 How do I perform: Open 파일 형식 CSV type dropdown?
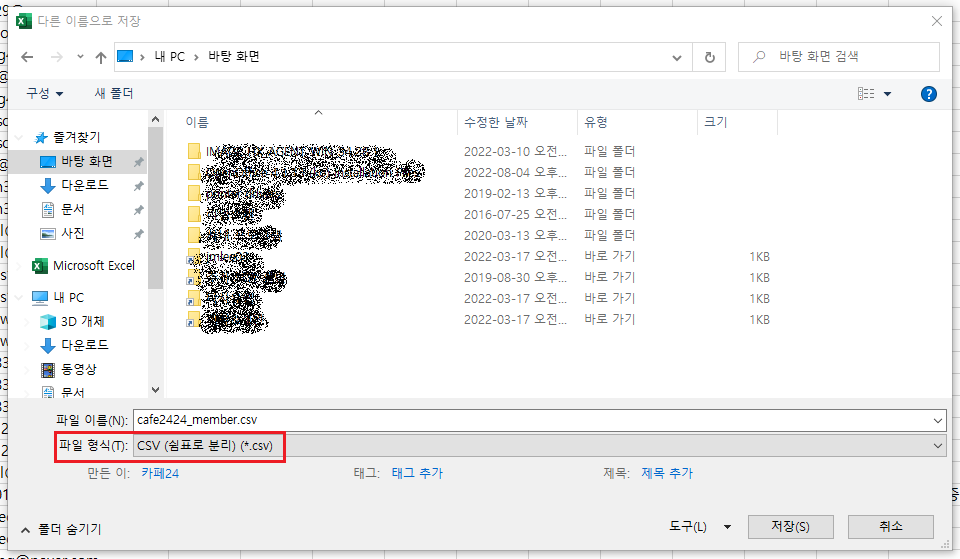(x=539, y=446)
